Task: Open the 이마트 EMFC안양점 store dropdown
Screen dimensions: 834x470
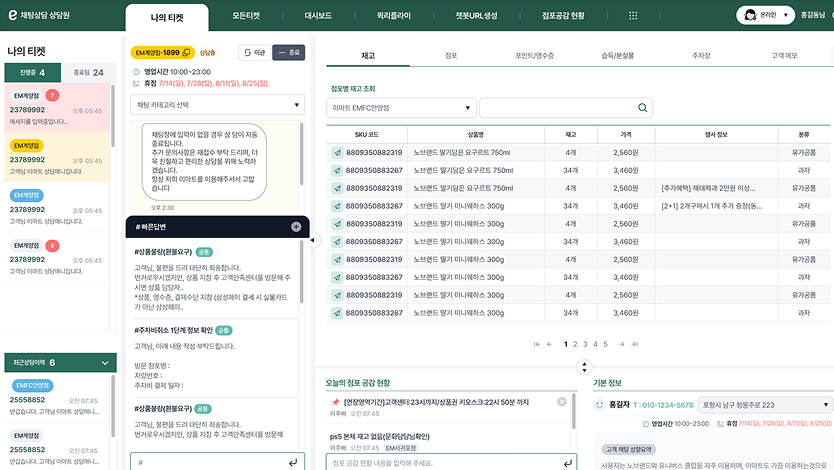Action: click(401, 107)
